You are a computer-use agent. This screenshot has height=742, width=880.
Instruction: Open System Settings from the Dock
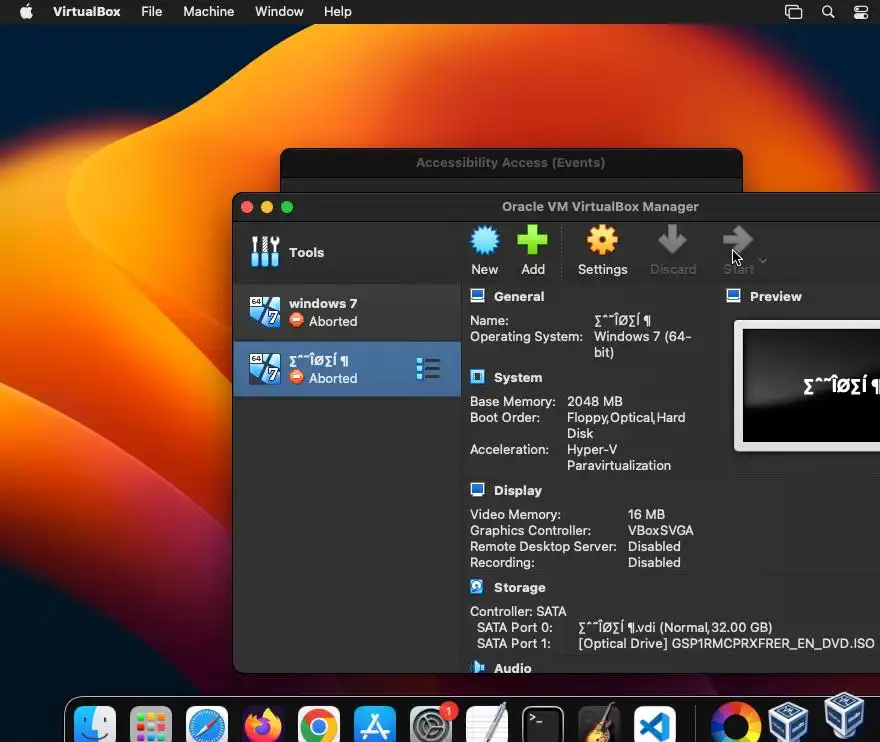[x=430, y=724]
